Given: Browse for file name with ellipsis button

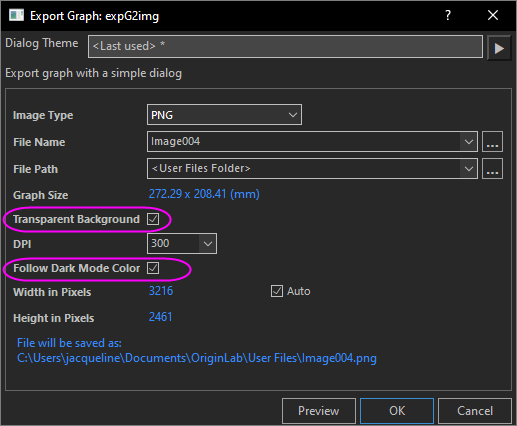Looking at the screenshot, I should click(x=492, y=142).
